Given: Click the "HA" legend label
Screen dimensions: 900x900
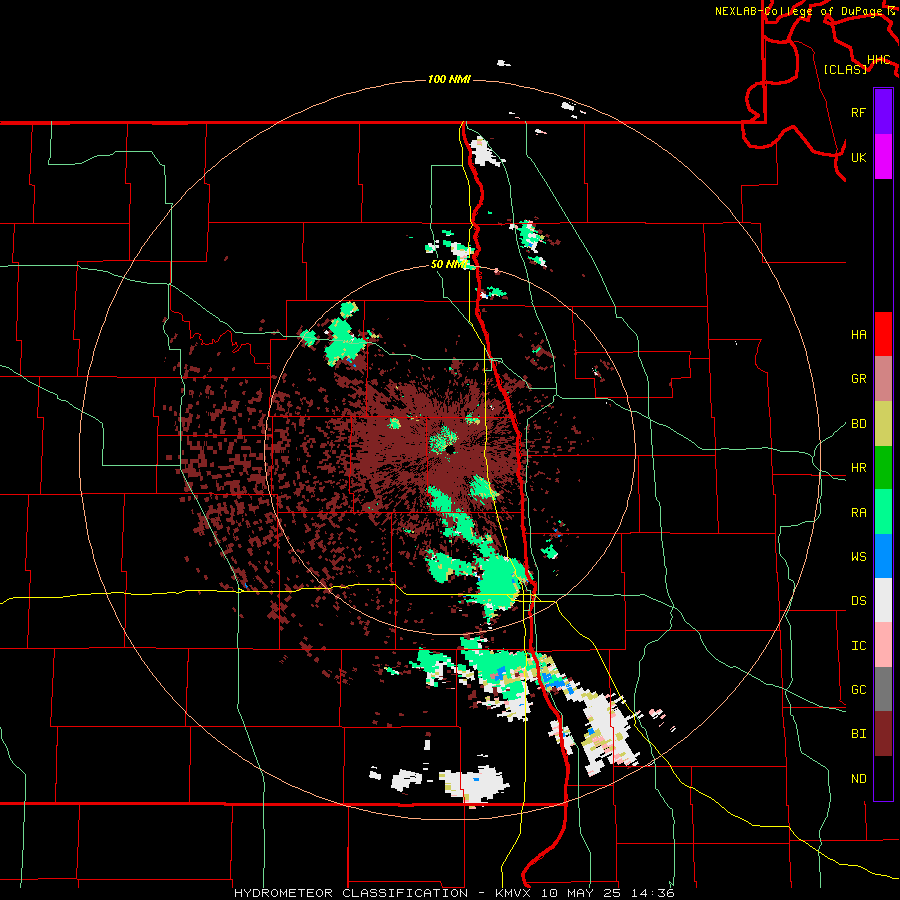Looking at the screenshot, I should (858, 335).
